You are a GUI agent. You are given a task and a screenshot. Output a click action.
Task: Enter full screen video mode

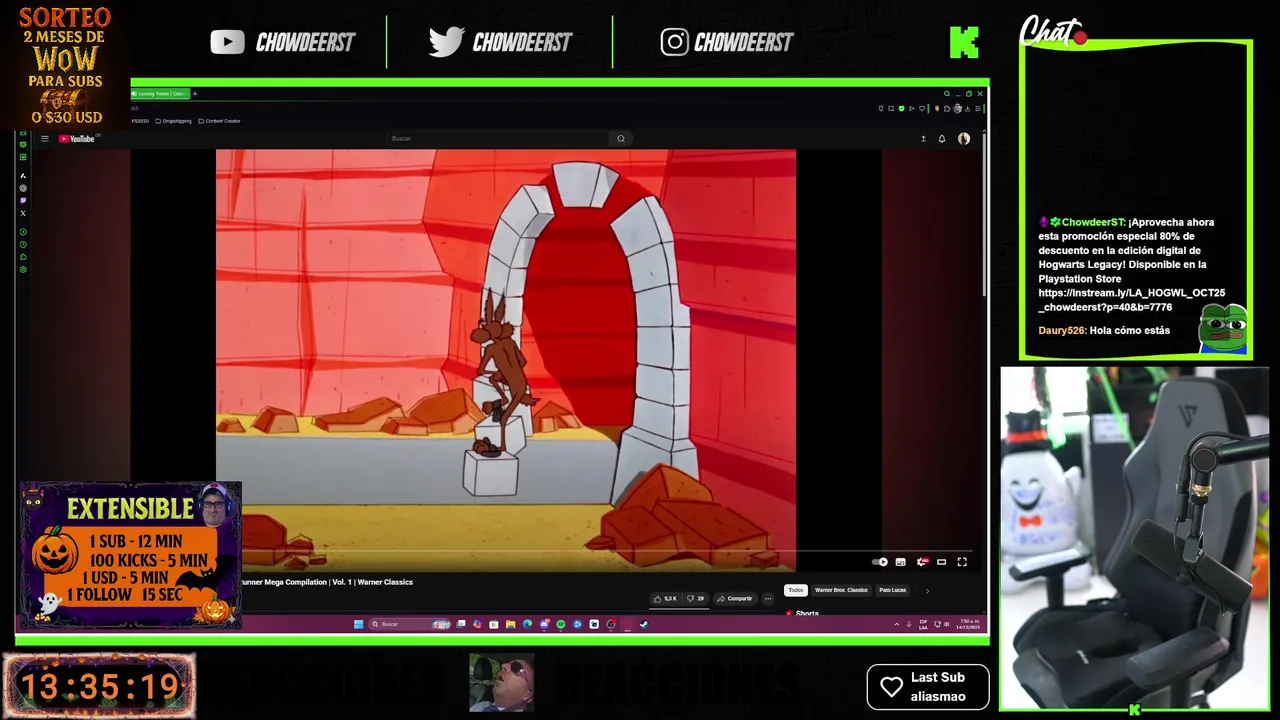coord(962,562)
